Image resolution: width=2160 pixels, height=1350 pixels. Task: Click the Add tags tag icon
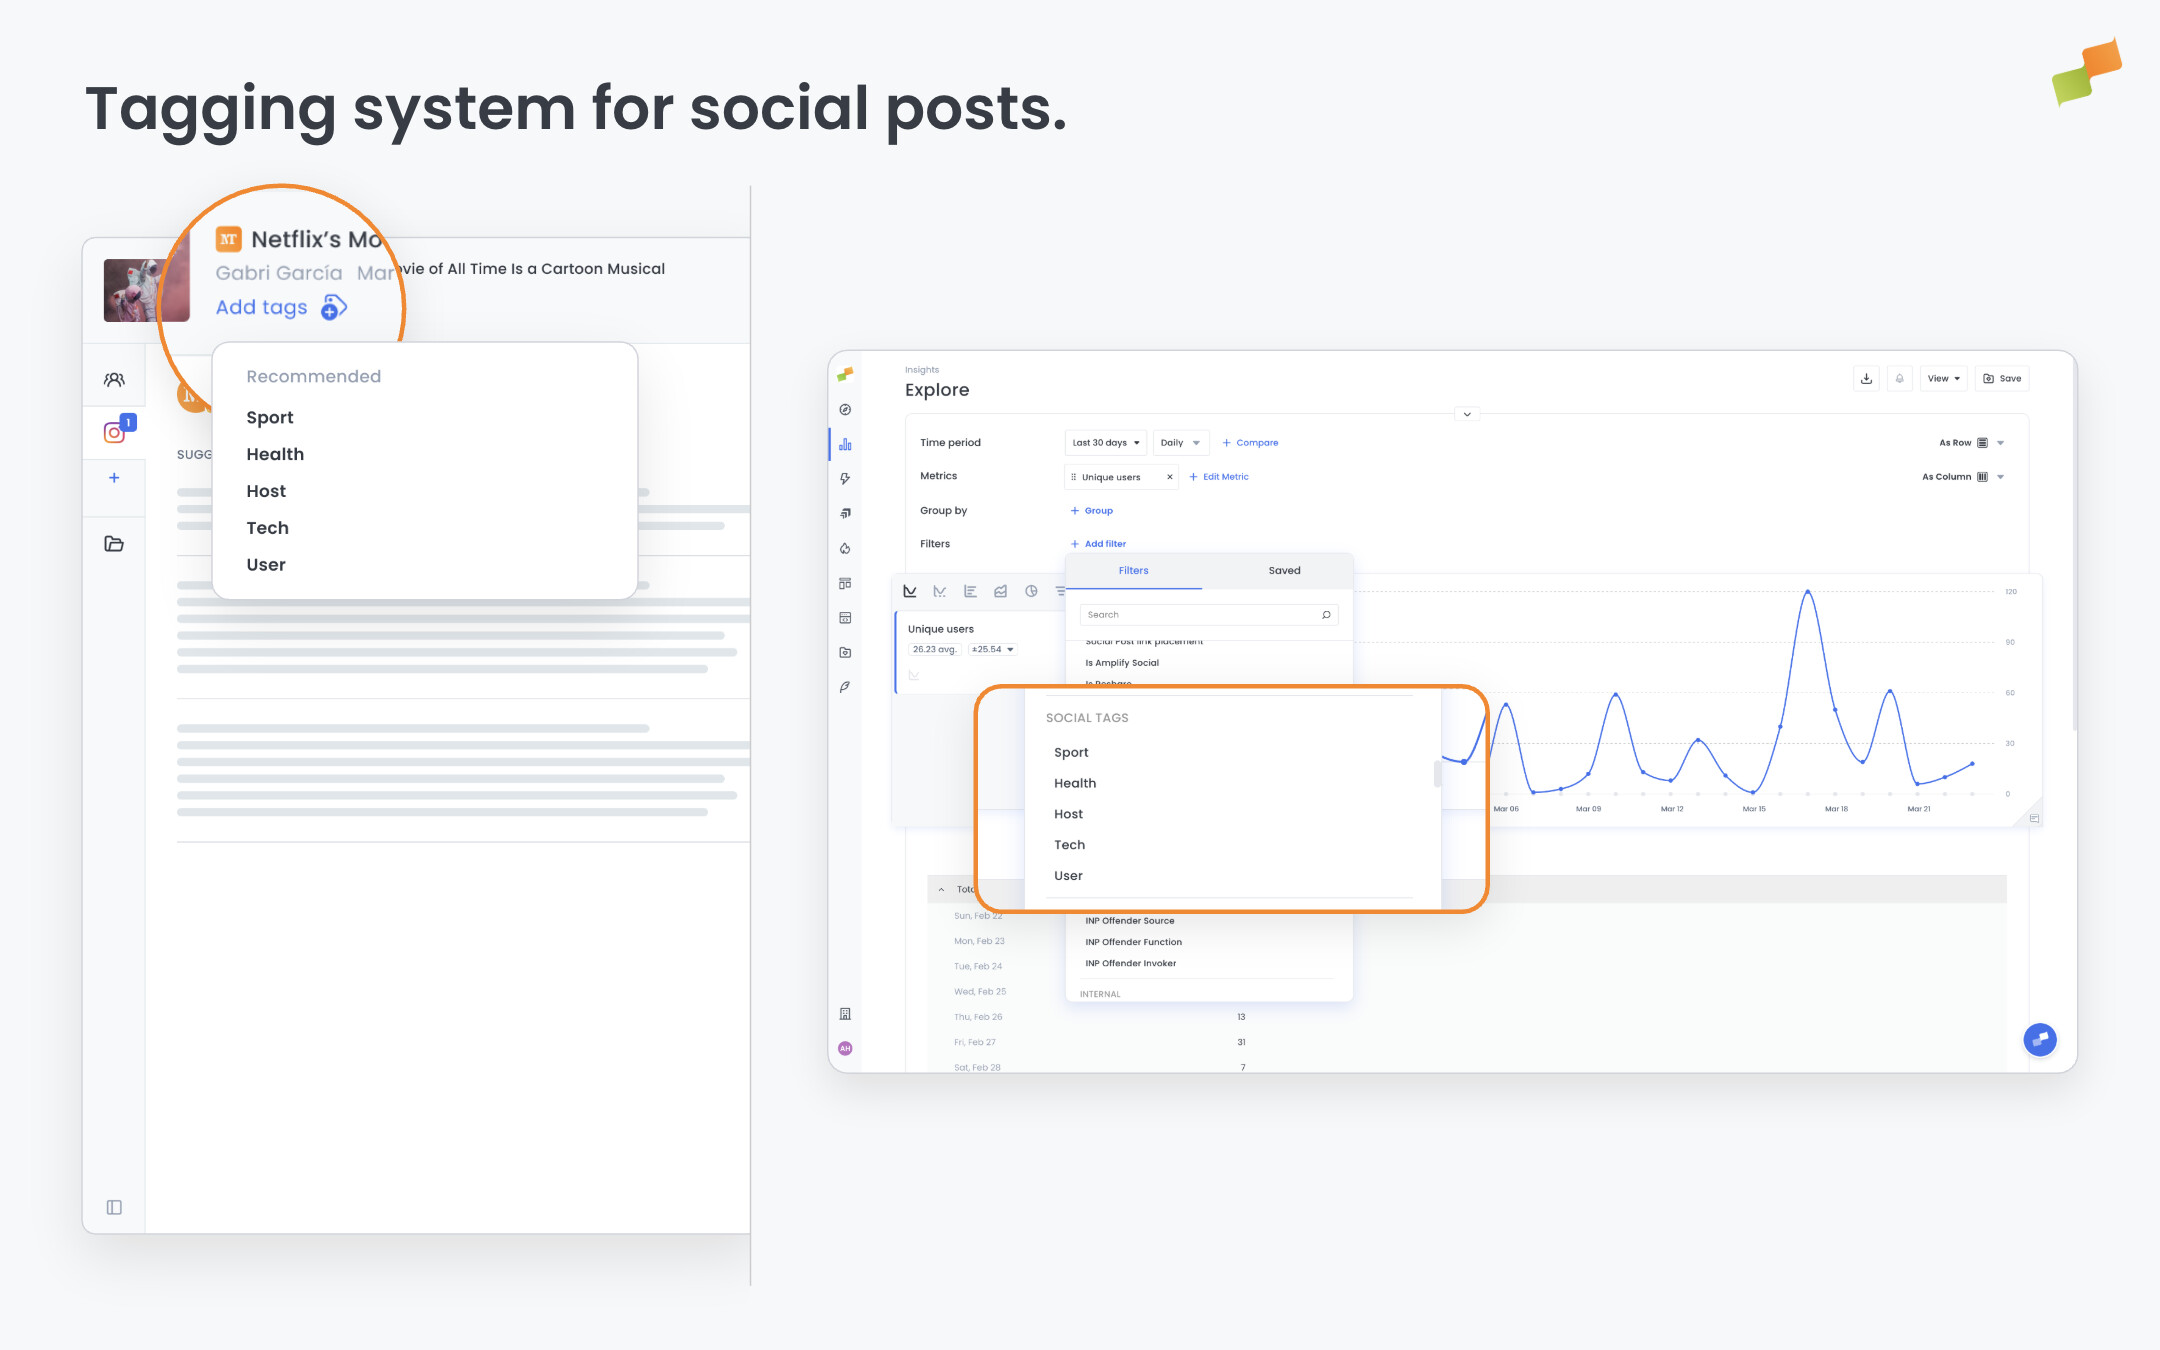click(333, 308)
